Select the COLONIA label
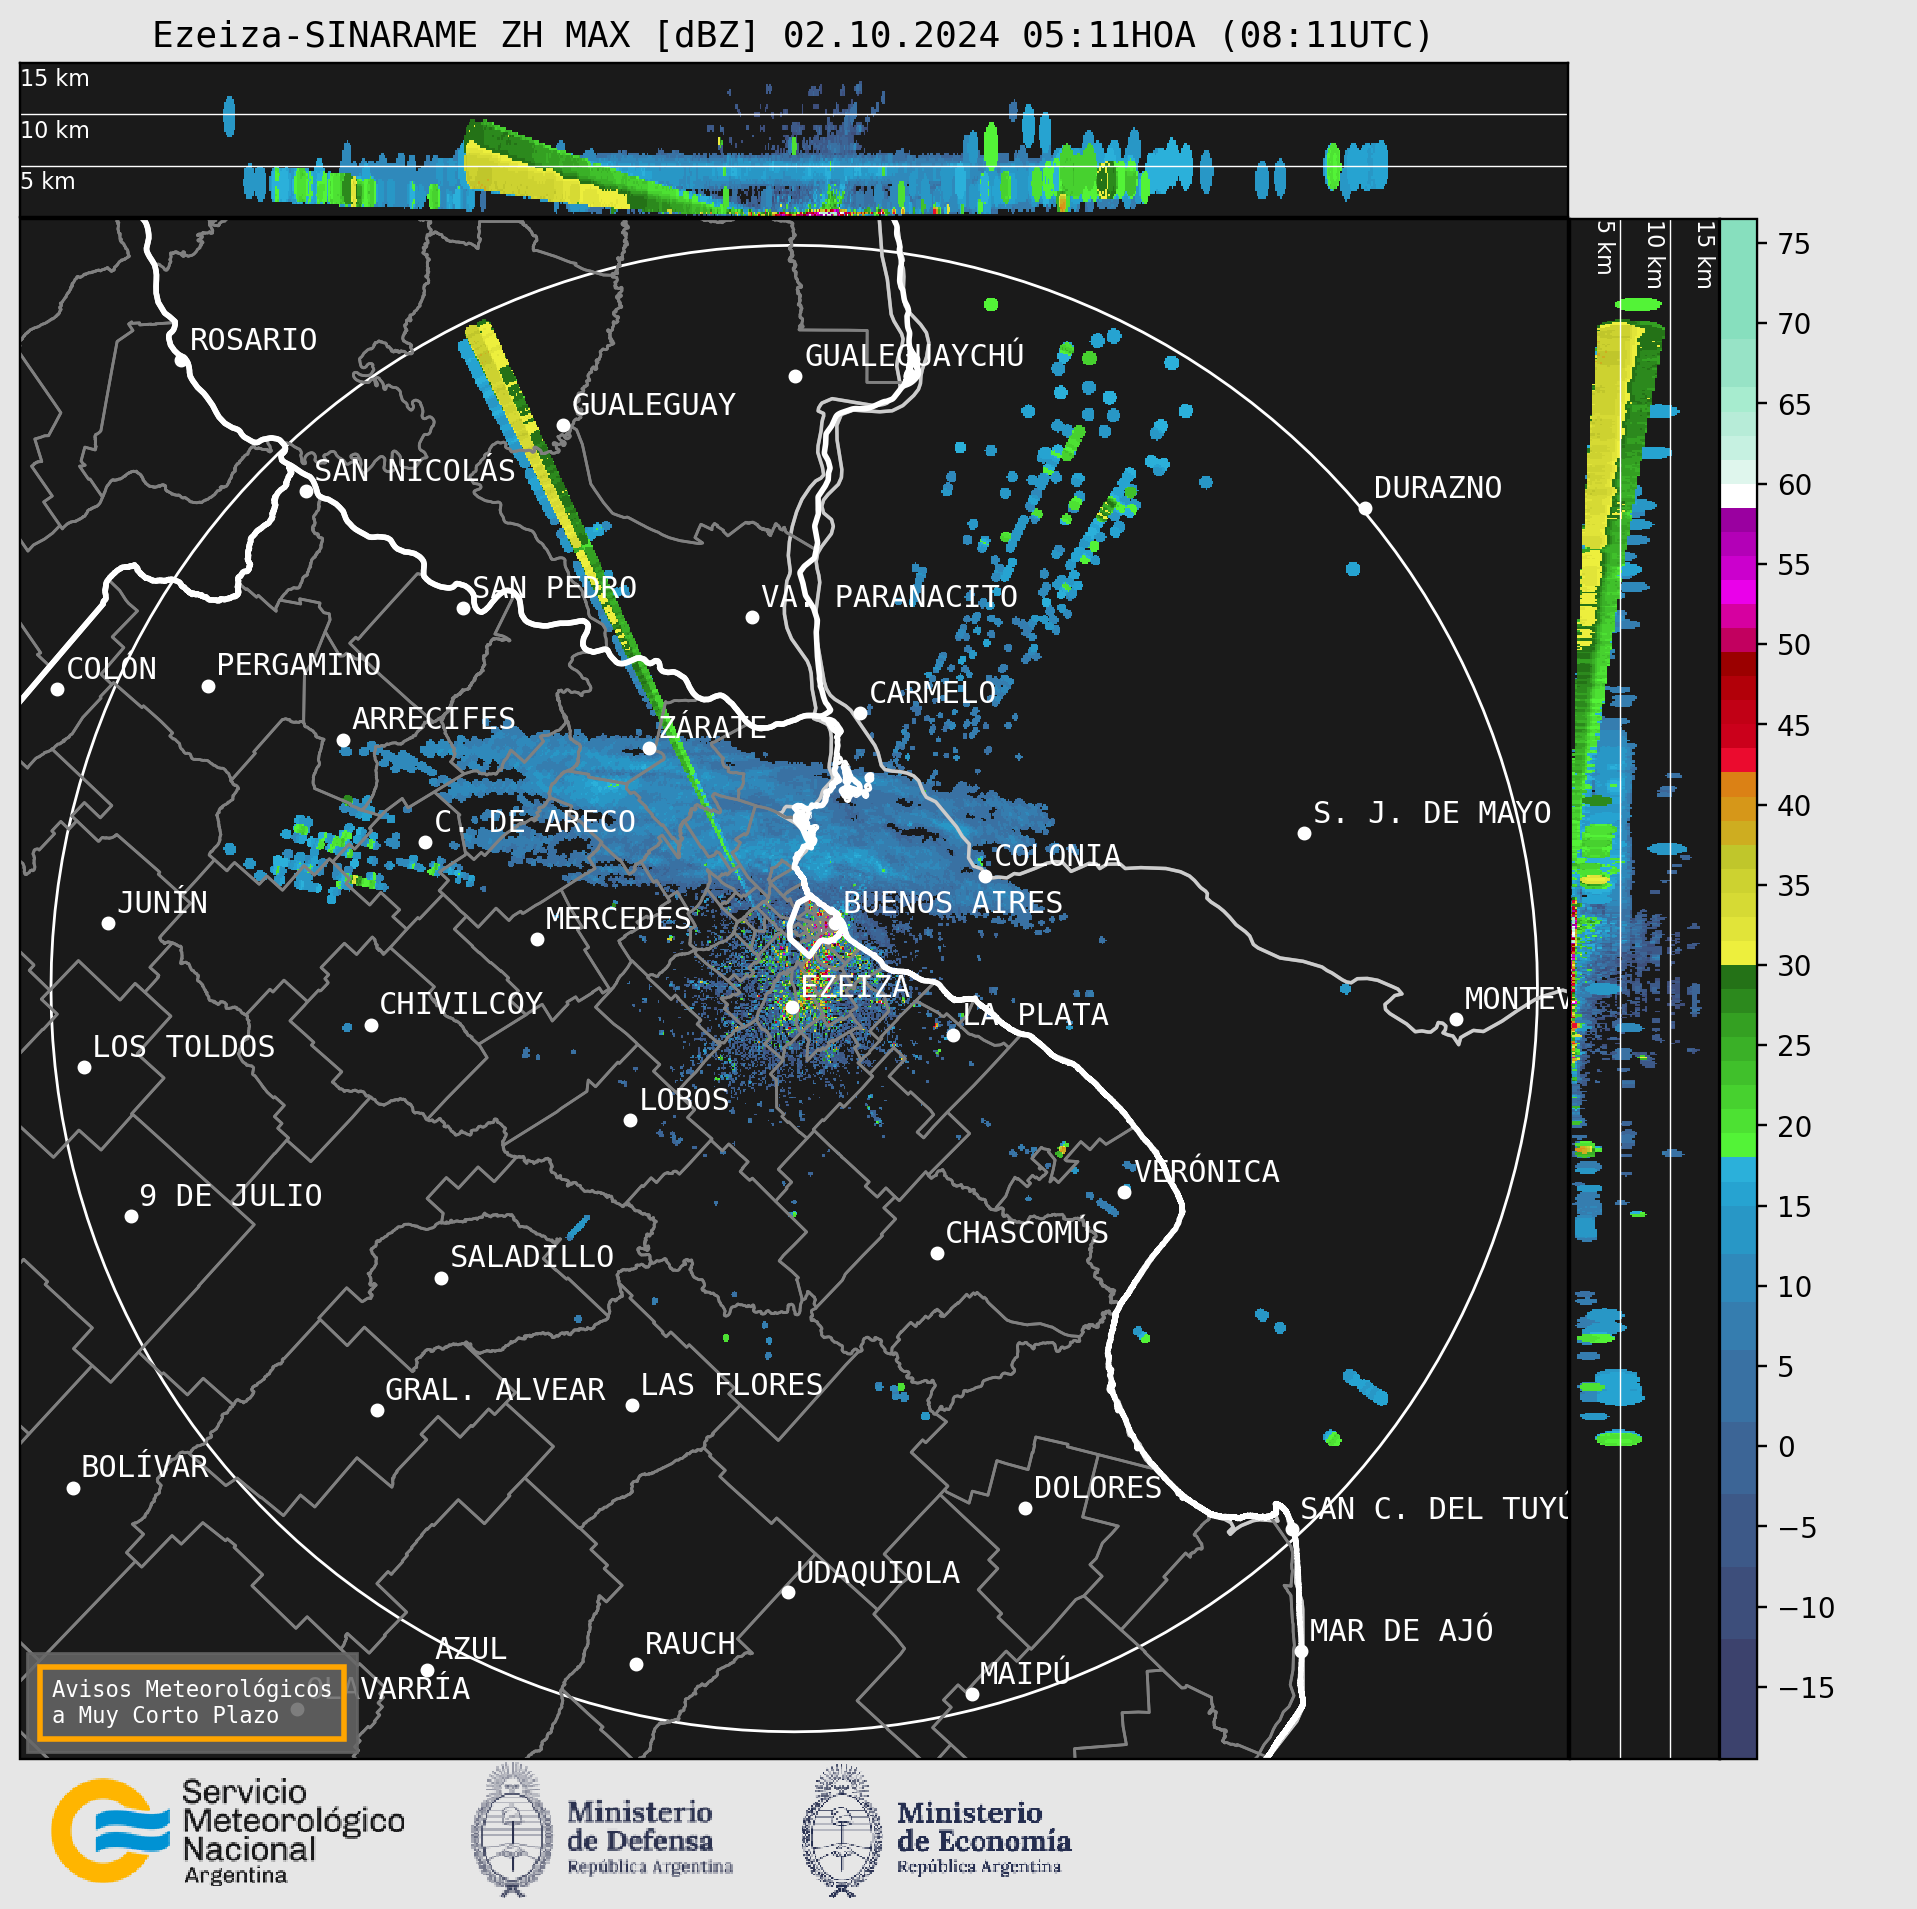The height and width of the screenshot is (1909, 1917). 1057,856
